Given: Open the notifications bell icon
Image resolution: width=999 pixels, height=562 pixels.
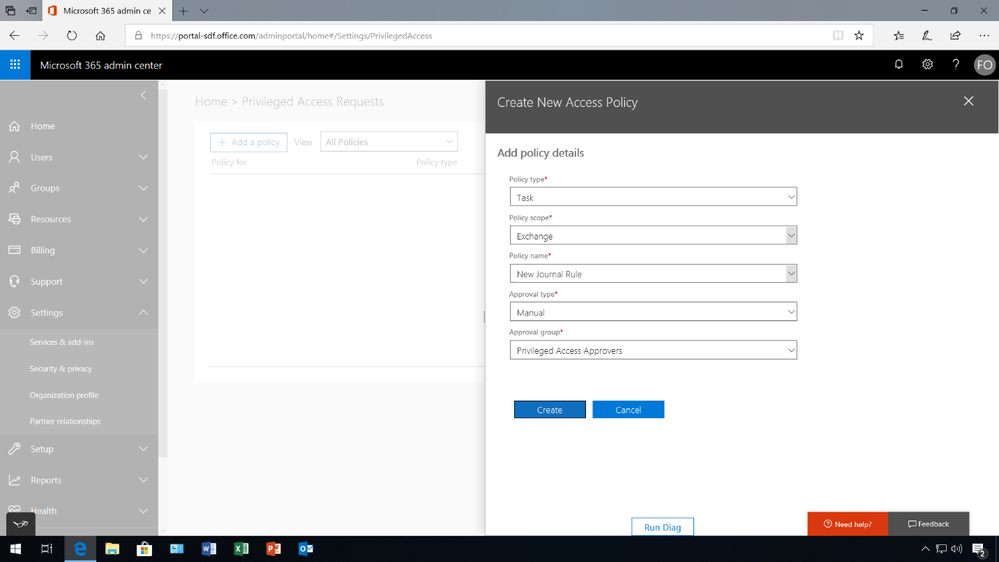Looking at the screenshot, I should coord(898,64).
